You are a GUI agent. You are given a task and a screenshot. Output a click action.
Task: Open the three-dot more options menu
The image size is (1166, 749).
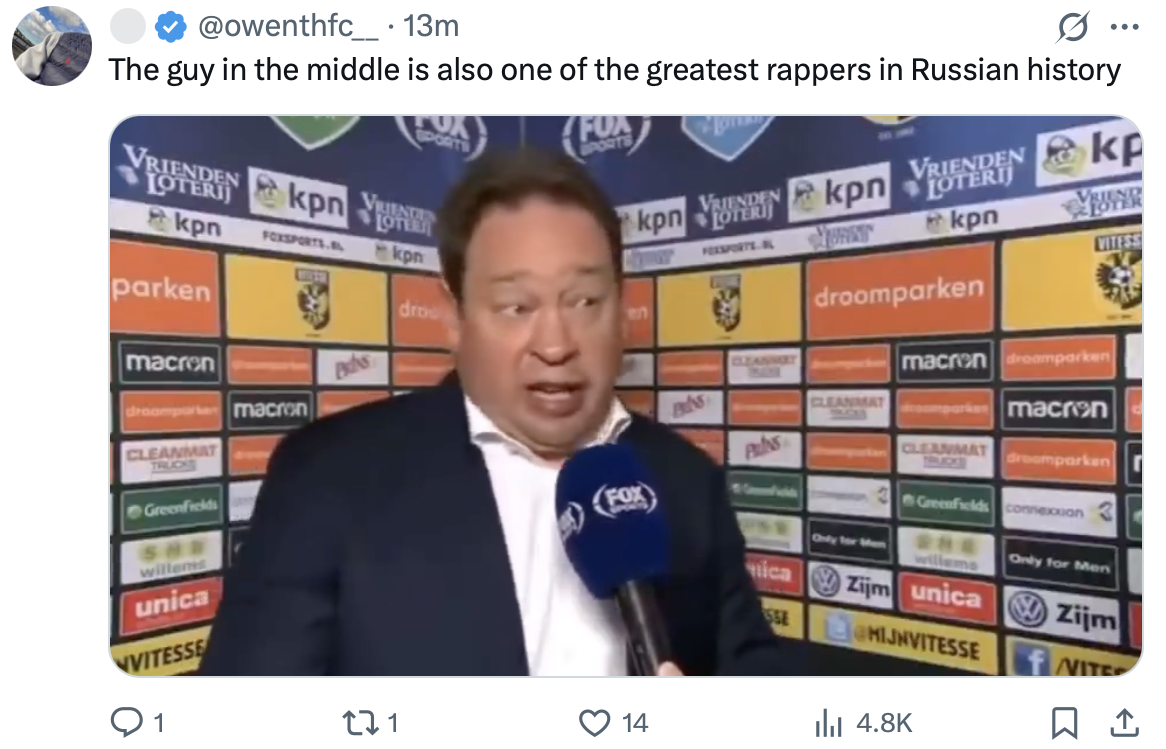(1124, 28)
